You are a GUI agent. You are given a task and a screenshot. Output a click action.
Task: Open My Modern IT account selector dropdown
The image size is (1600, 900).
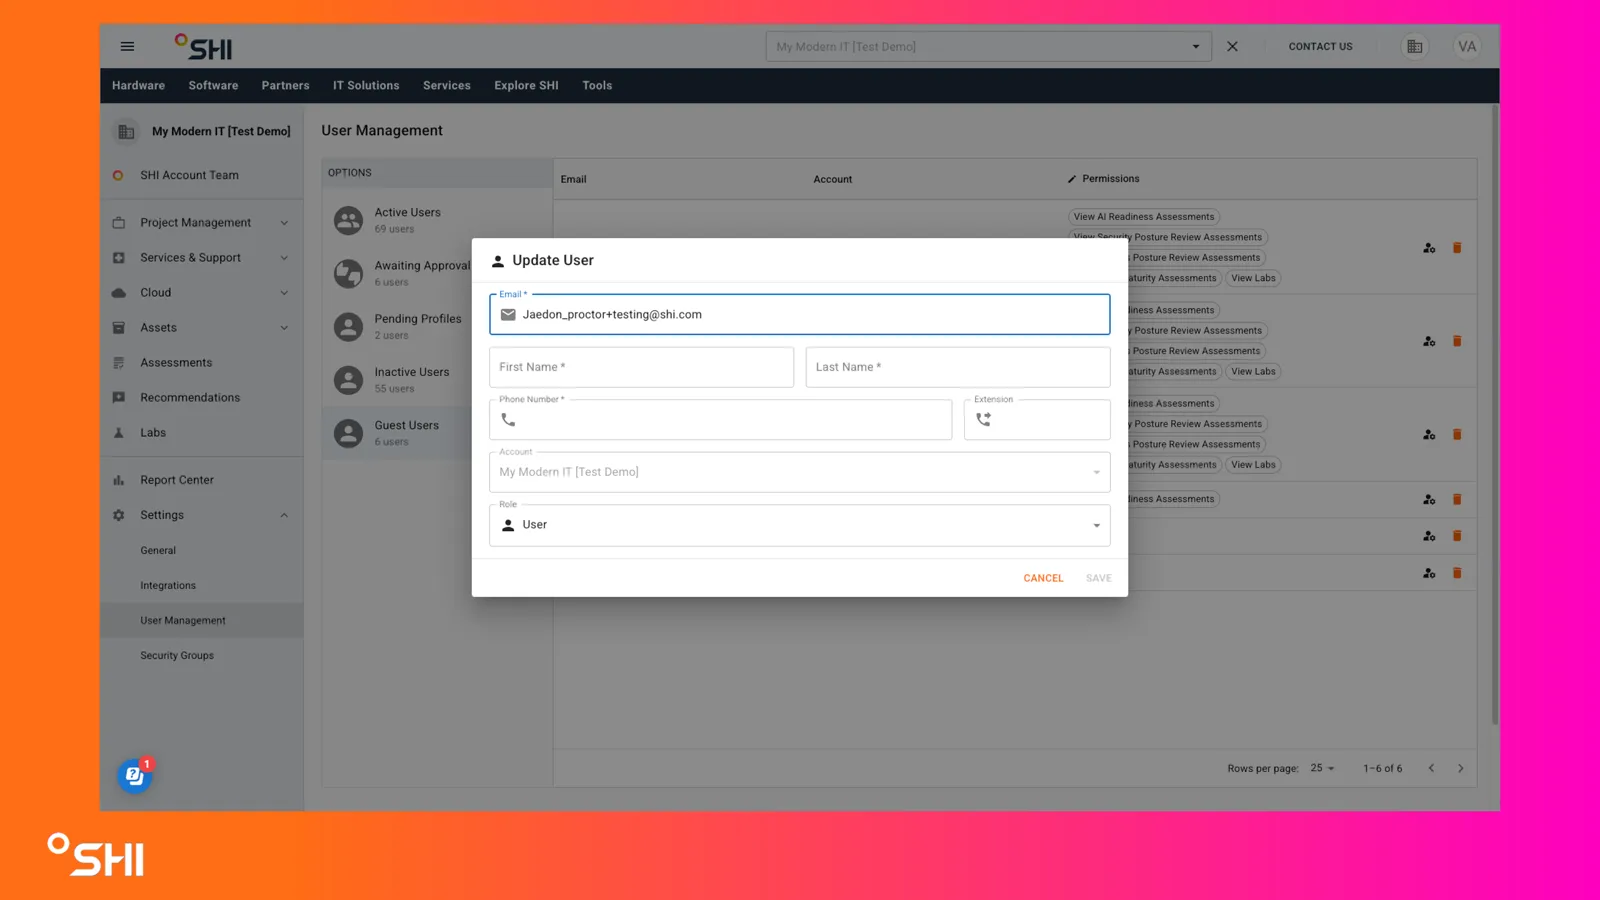(988, 46)
